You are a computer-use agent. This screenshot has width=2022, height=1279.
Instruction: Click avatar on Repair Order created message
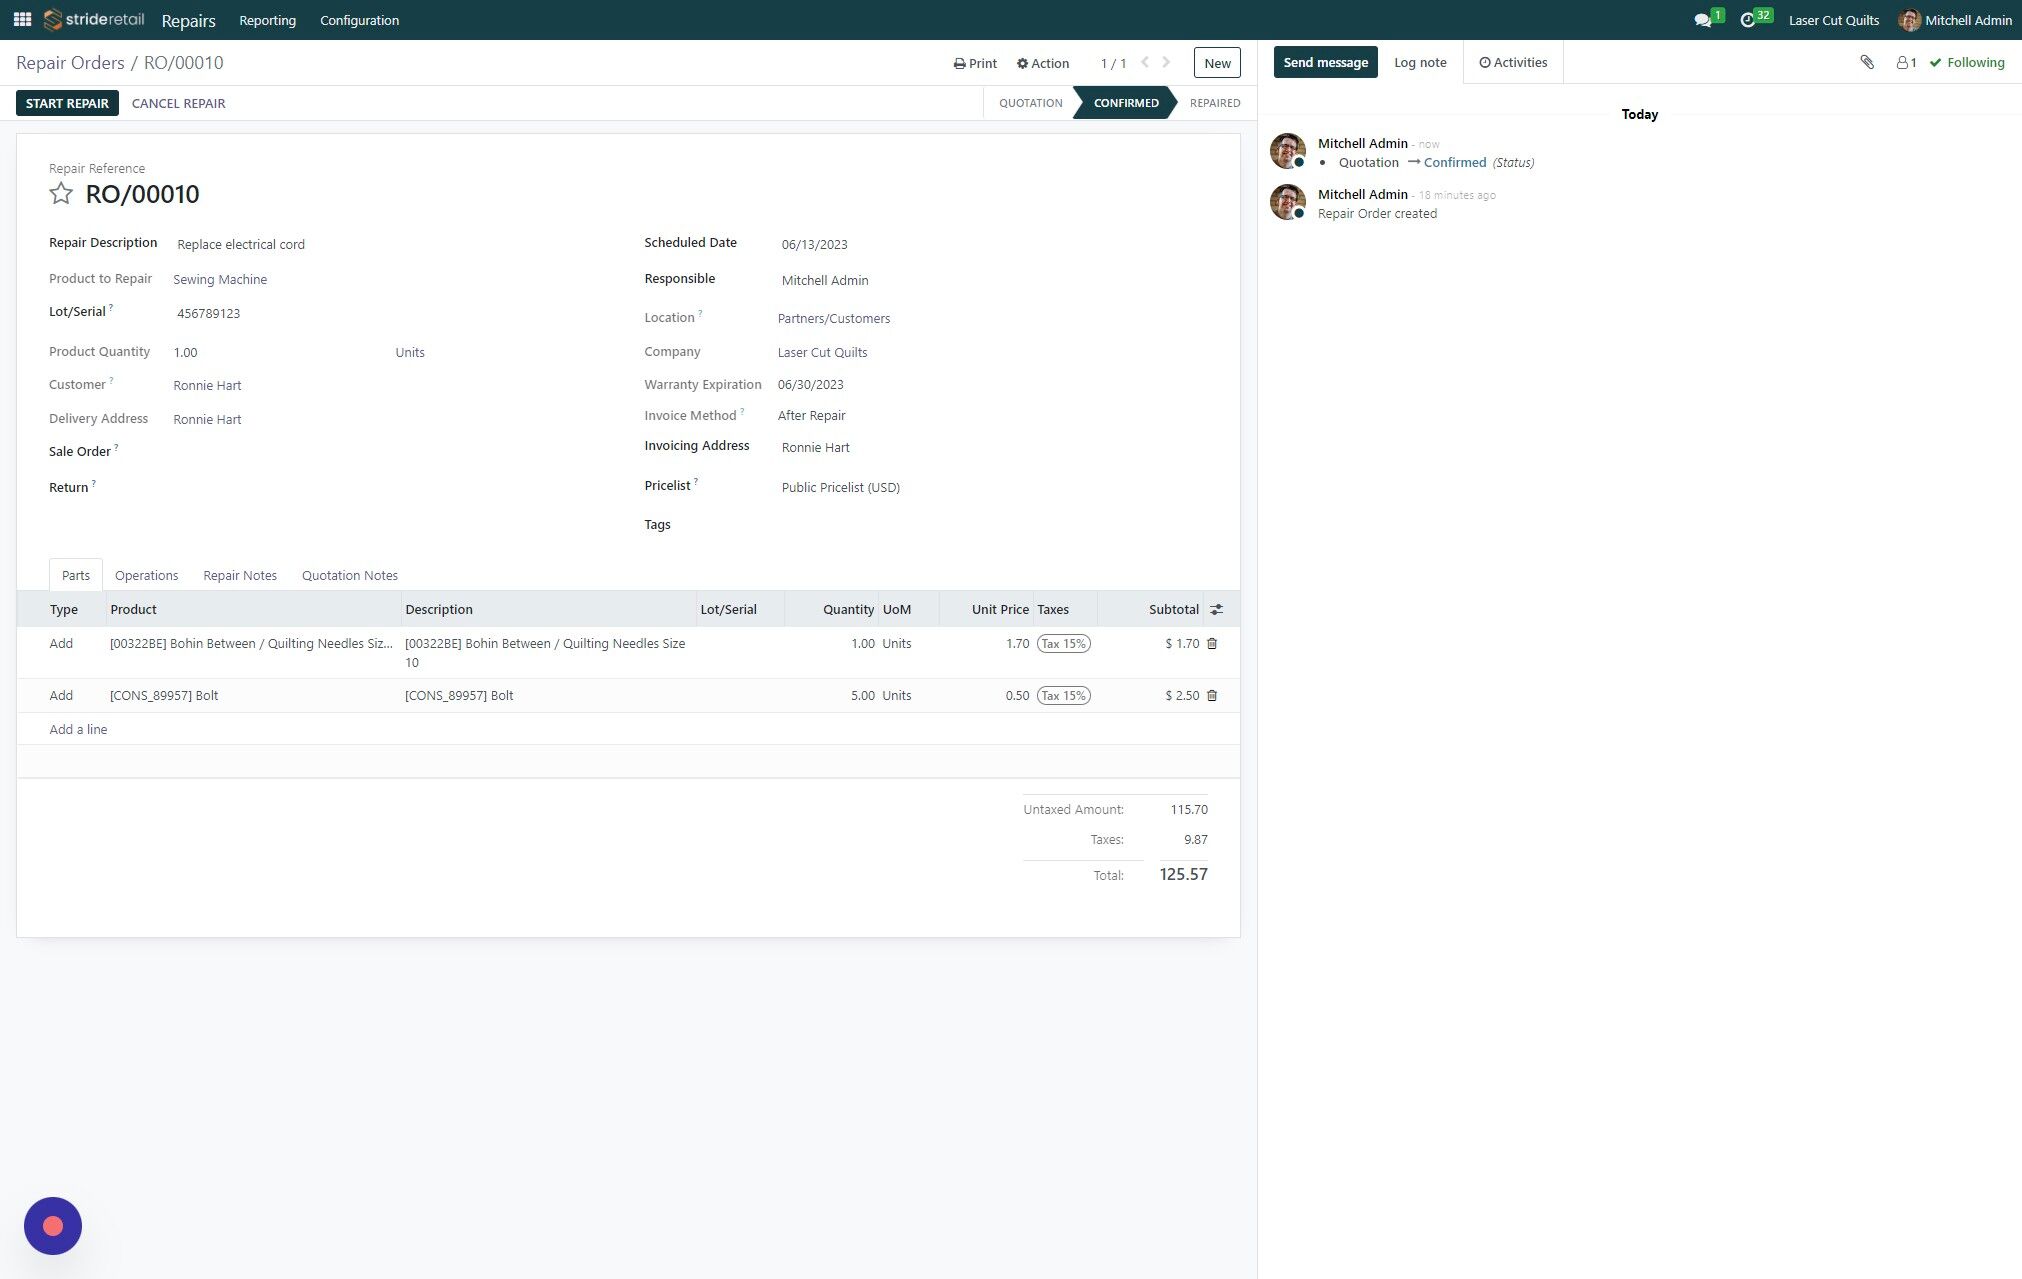tap(1288, 202)
